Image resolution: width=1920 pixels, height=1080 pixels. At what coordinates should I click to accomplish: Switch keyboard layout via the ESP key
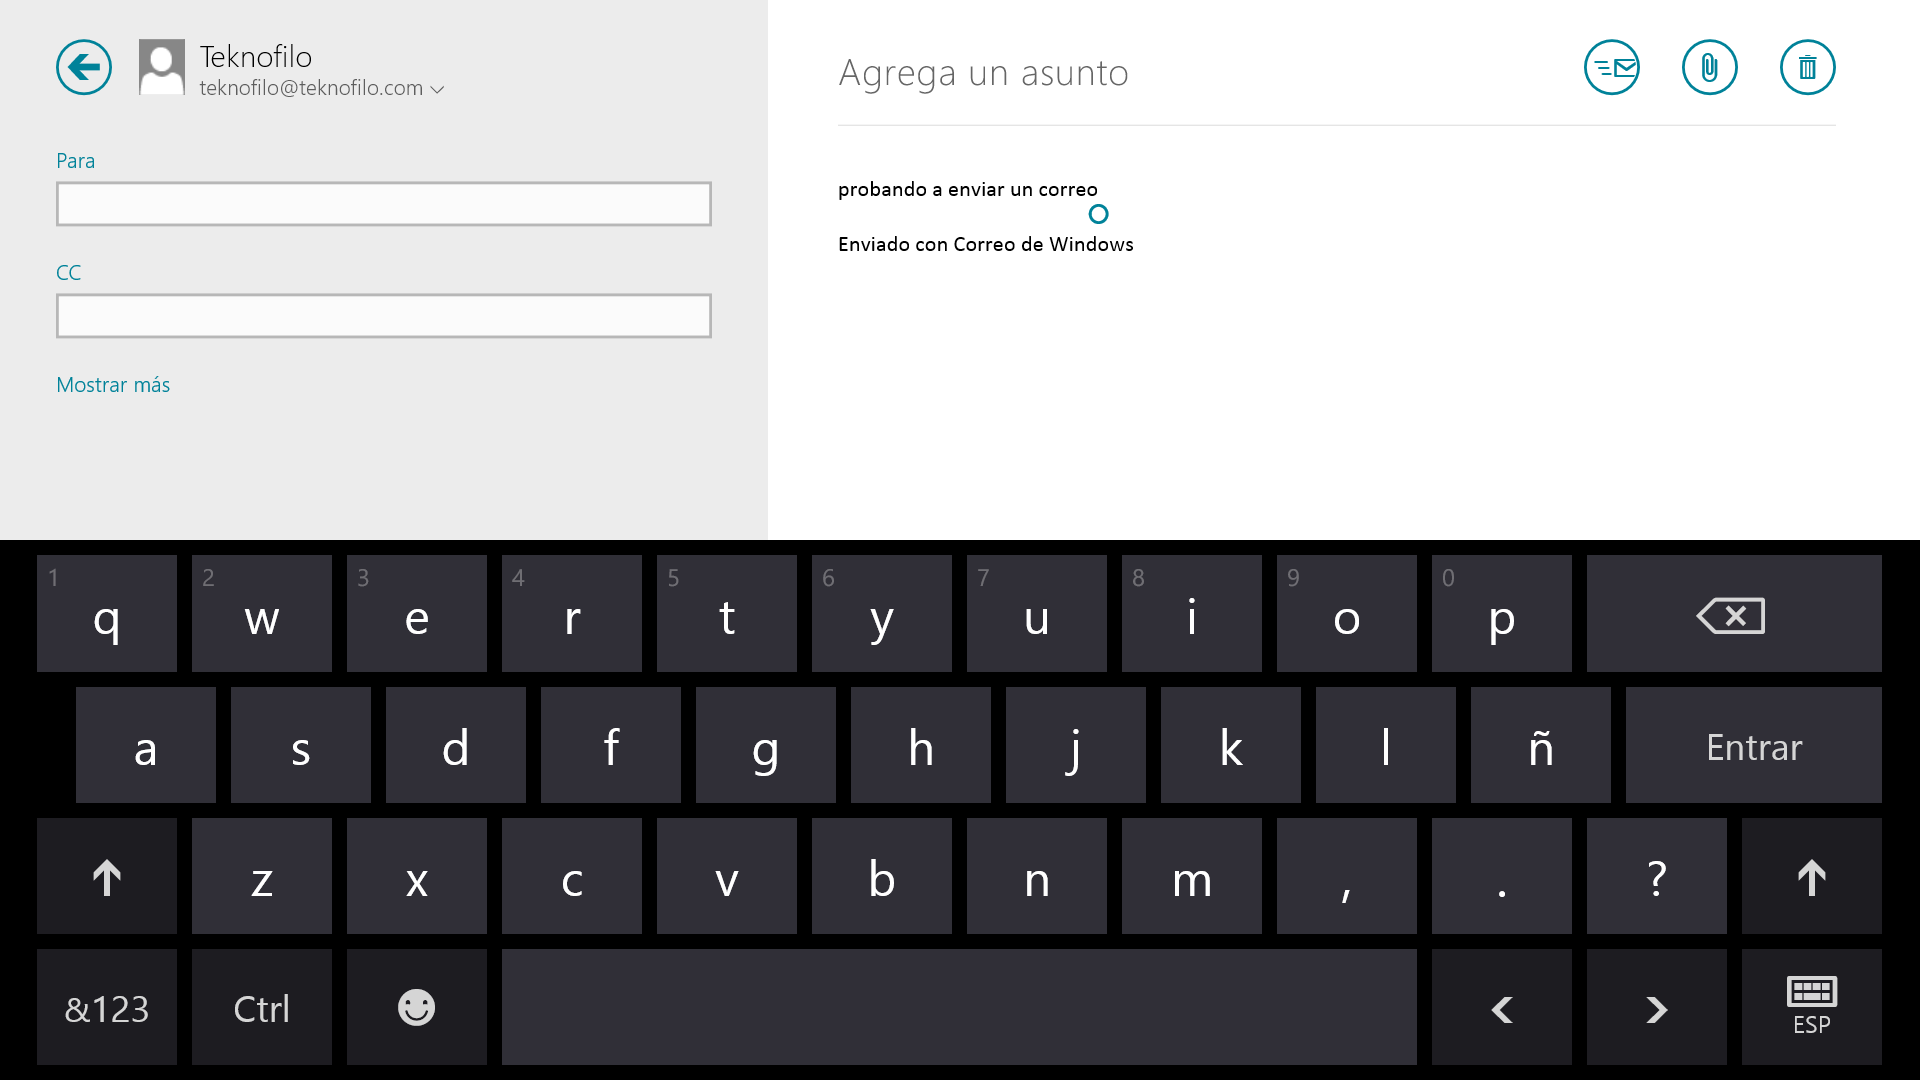pos(1811,1007)
